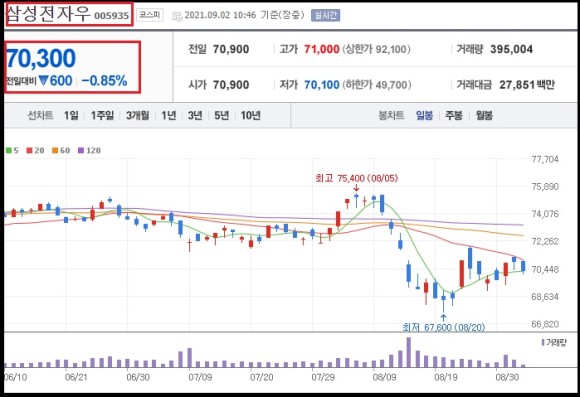Click the 06/21 date label on axis
The width and height of the screenshot is (580, 397).
point(76,377)
